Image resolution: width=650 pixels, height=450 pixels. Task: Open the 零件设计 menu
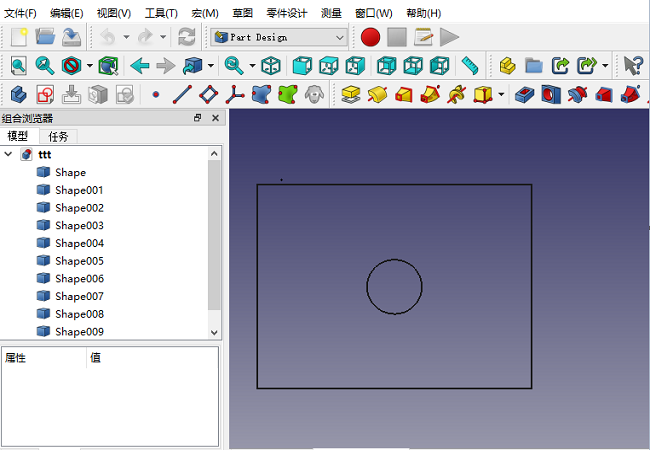pos(288,13)
